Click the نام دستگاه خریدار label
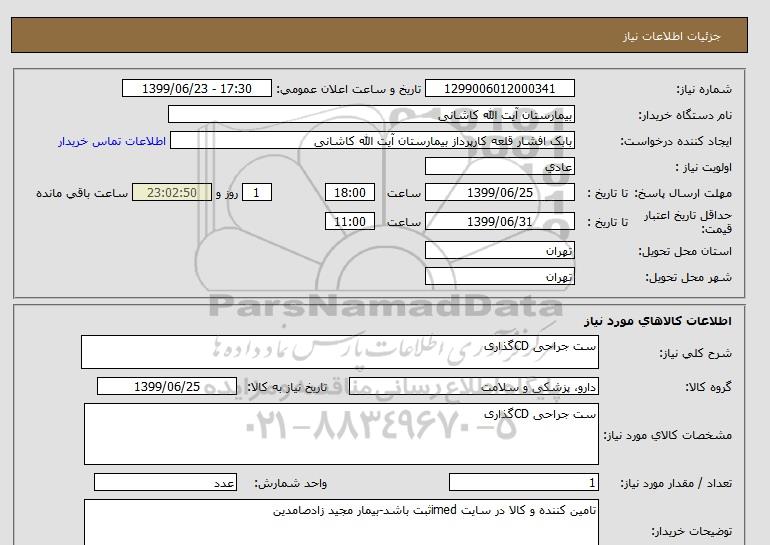Screen dimensions: 770x545 click(685, 115)
